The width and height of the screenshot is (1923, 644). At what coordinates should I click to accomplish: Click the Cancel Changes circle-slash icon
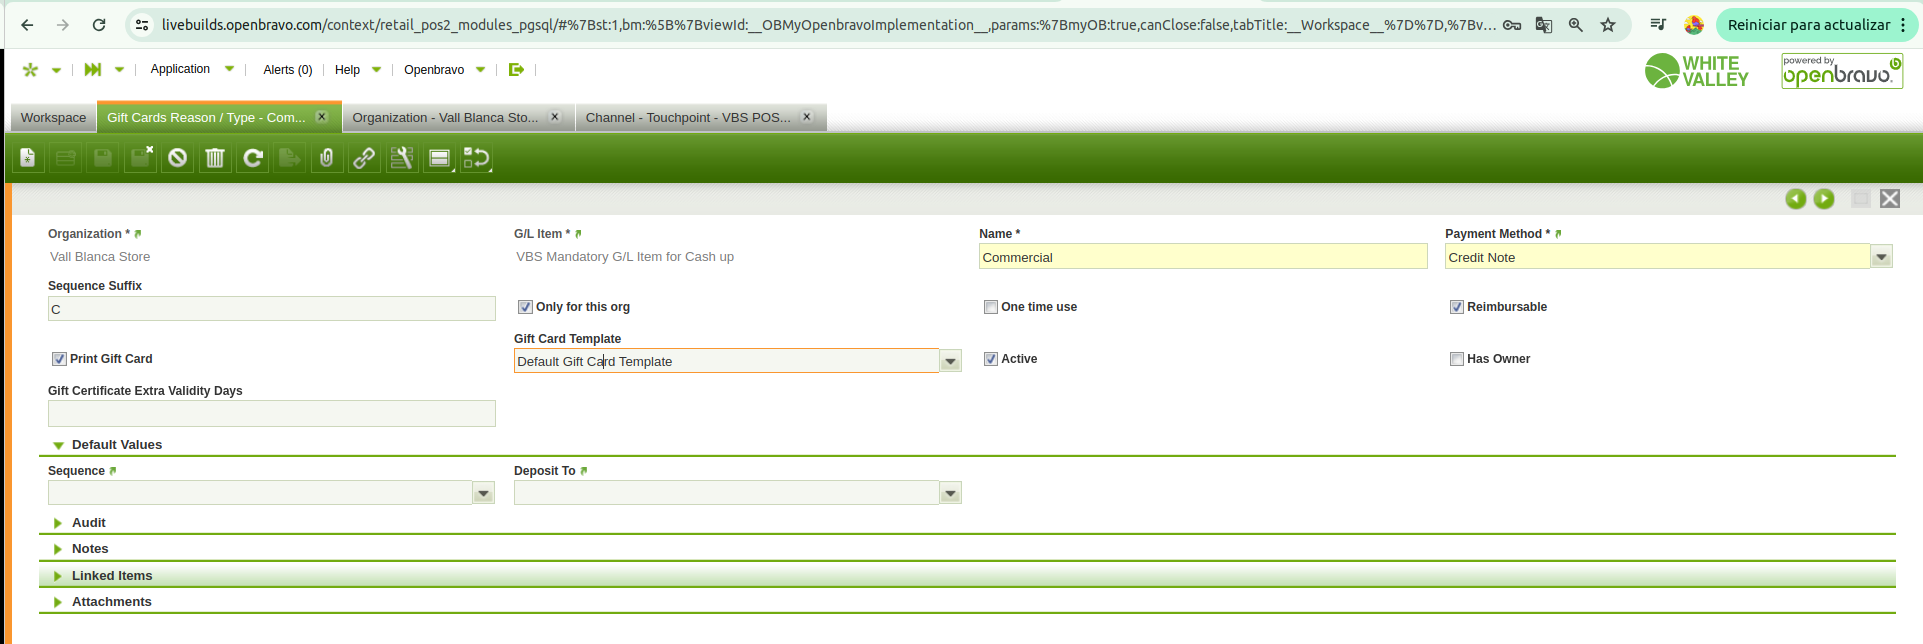coord(178,158)
